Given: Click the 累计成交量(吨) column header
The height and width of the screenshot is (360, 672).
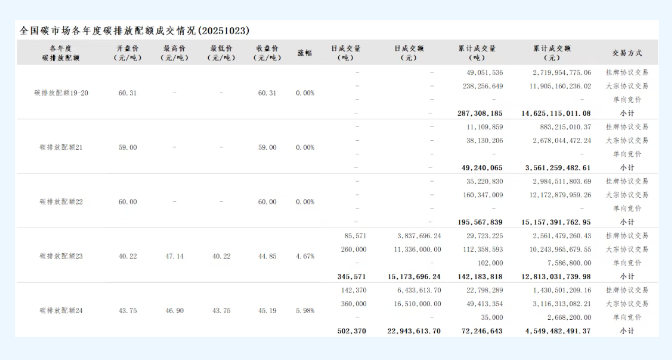Looking at the screenshot, I should [x=477, y=53].
